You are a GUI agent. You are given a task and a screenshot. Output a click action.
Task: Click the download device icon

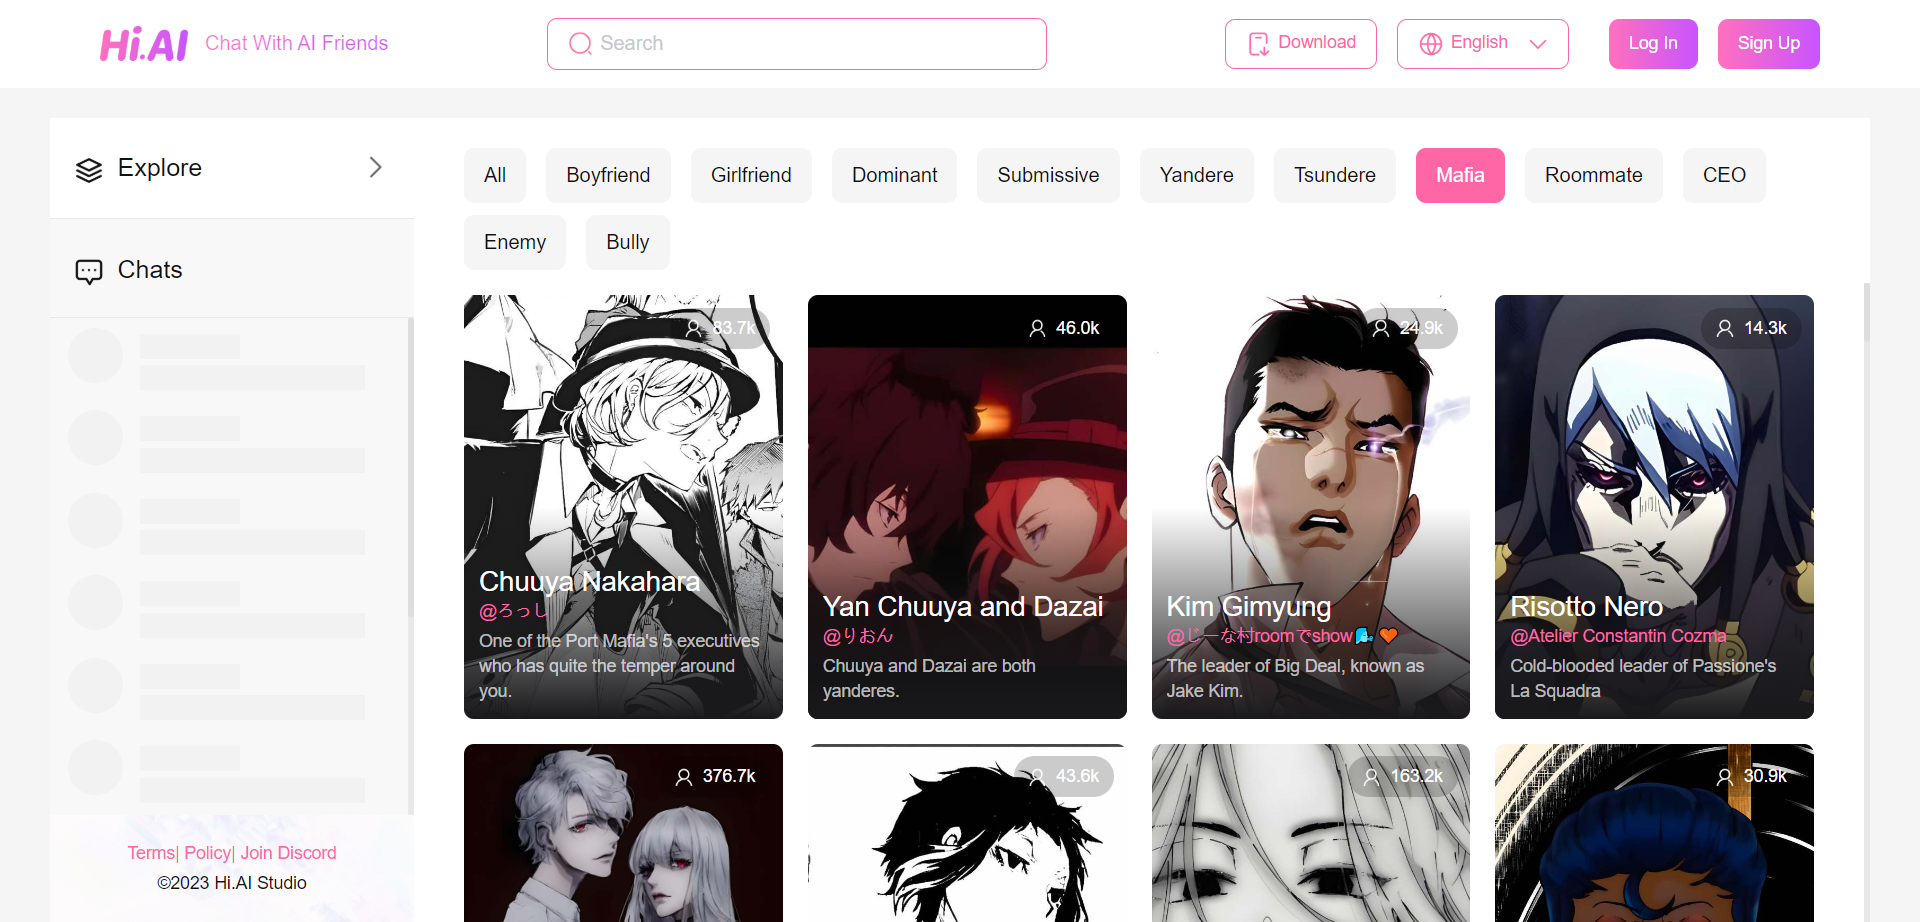(1258, 44)
